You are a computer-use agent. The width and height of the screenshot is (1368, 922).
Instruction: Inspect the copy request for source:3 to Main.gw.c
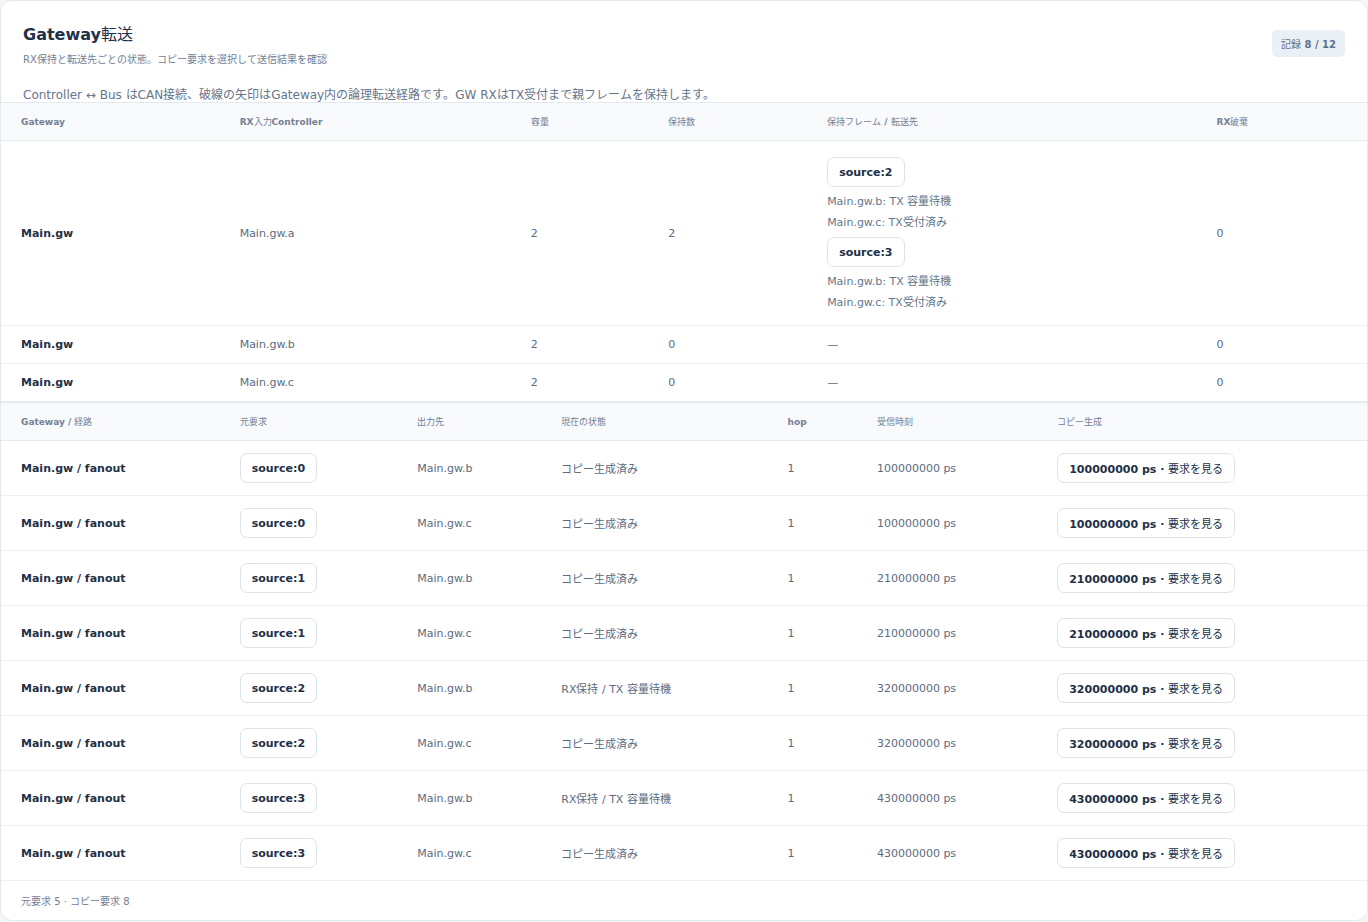pyautogui.click(x=1146, y=853)
